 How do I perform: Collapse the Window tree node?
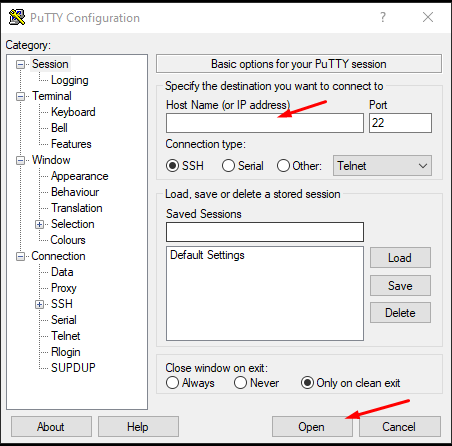21,160
